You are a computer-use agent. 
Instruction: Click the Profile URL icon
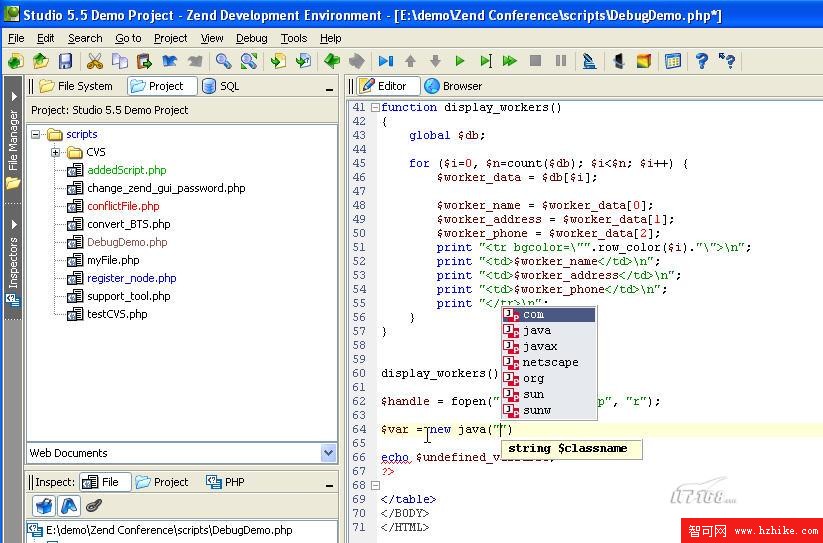589,61
